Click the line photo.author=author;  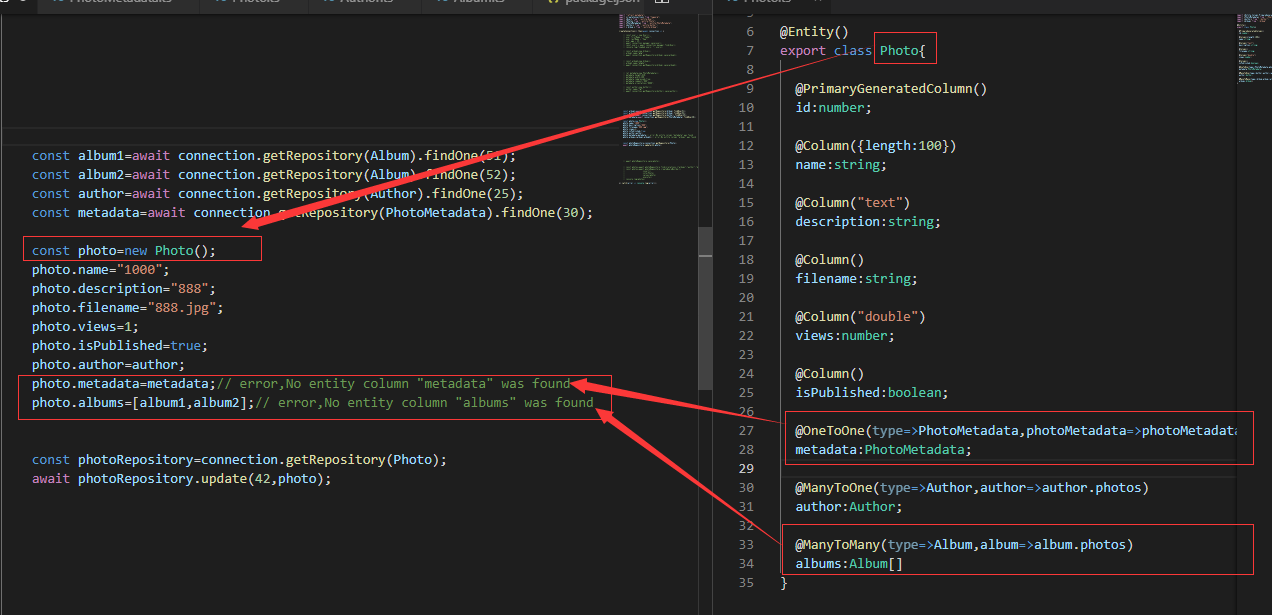(109, 364)
